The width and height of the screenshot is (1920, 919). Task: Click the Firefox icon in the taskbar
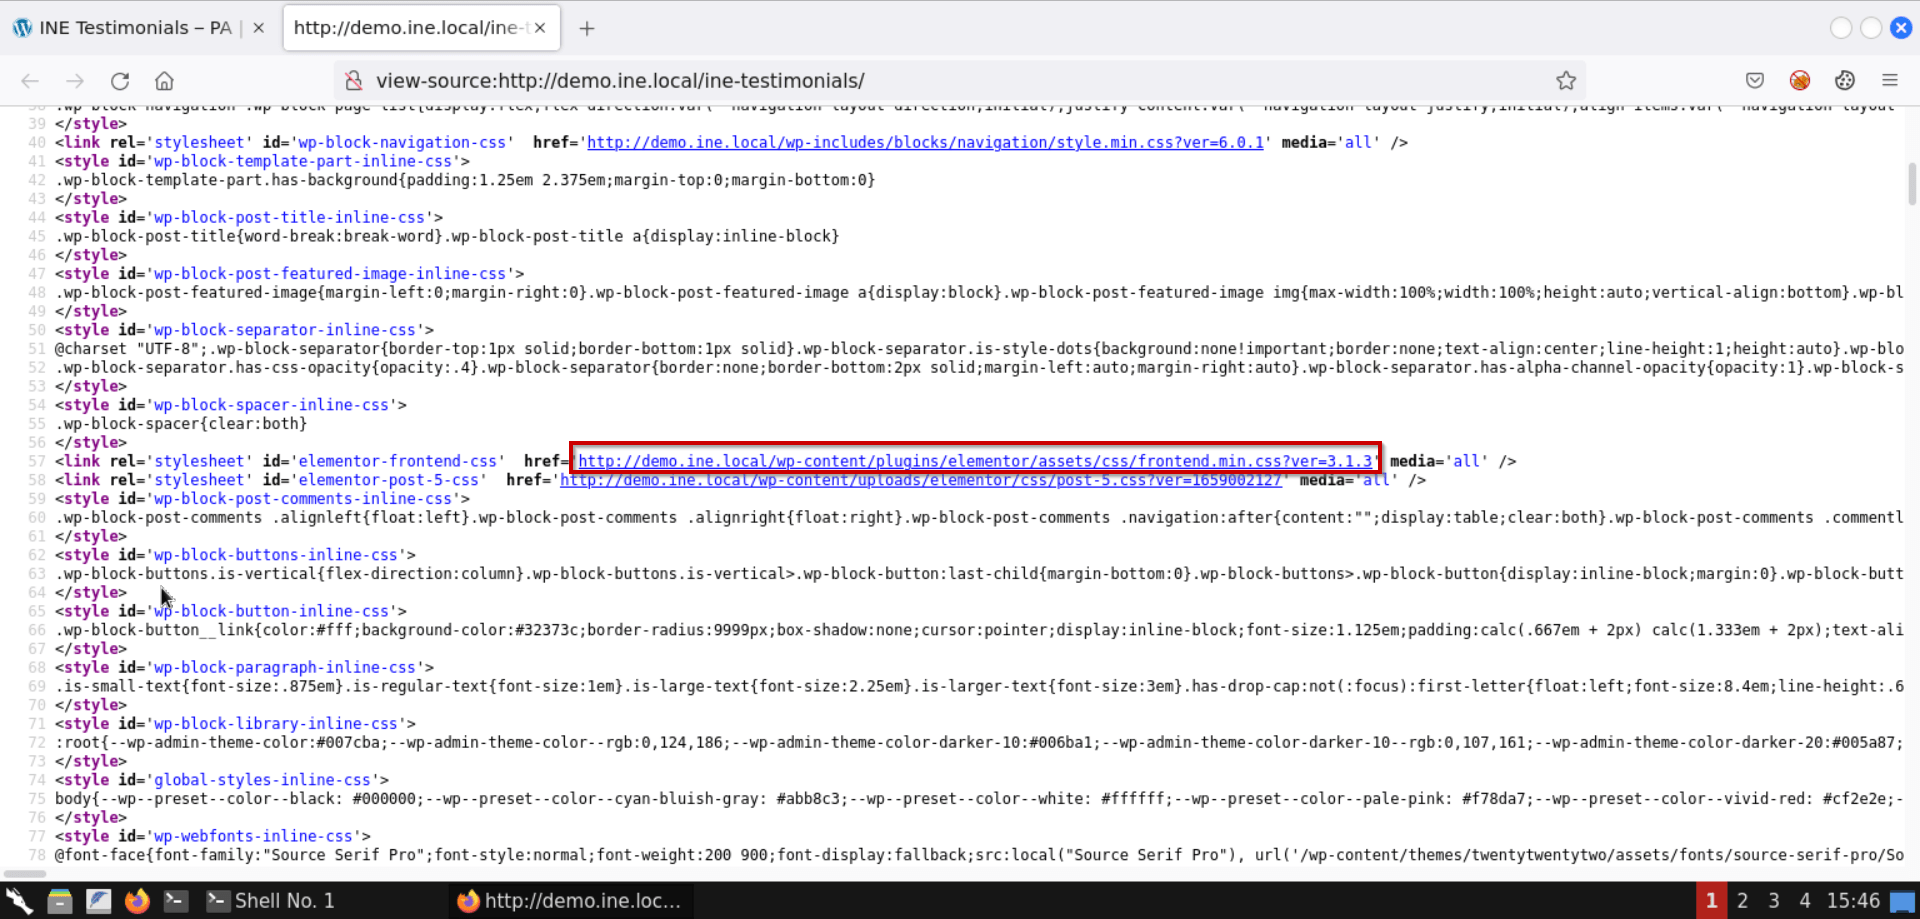tap(137, 900)
